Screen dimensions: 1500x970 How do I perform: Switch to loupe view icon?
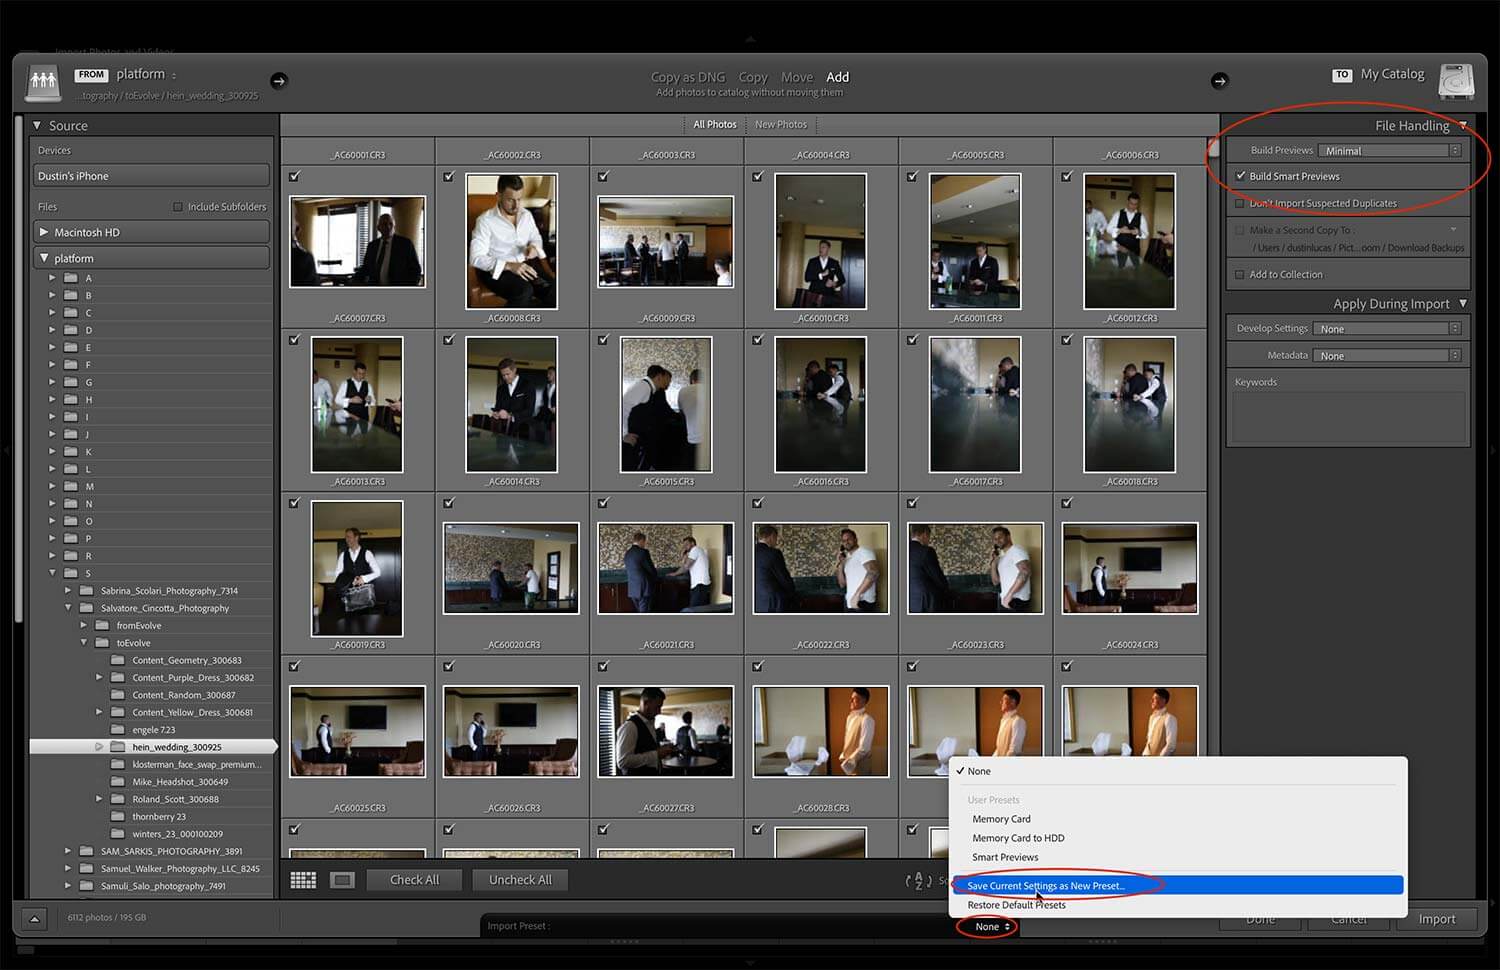click(342, 880)
